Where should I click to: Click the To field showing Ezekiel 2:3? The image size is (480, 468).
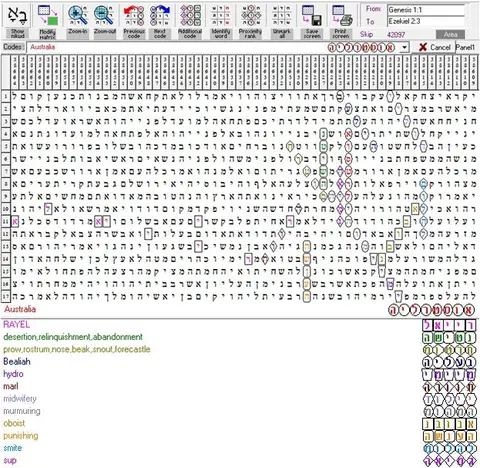point(426,21)
